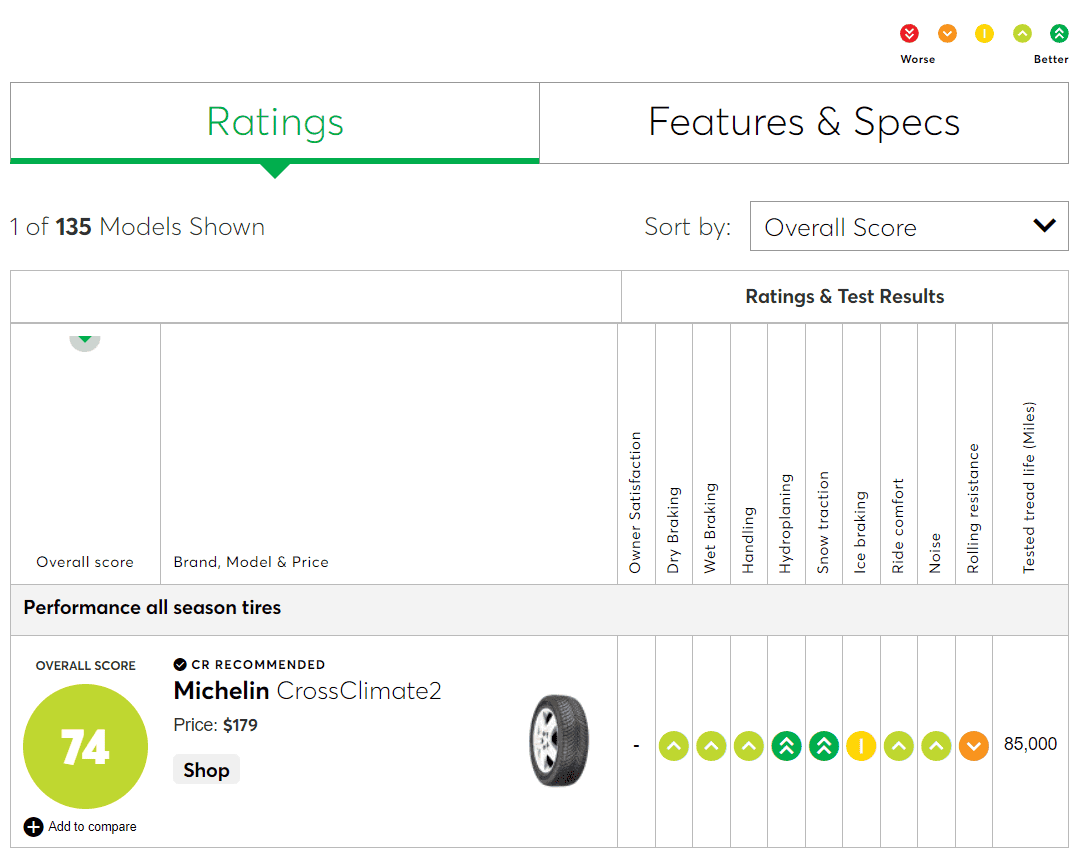Screen dimensions: 1083x858
Task: Toggle Add to compare for Michelin tire
Action: coord(34,827)
